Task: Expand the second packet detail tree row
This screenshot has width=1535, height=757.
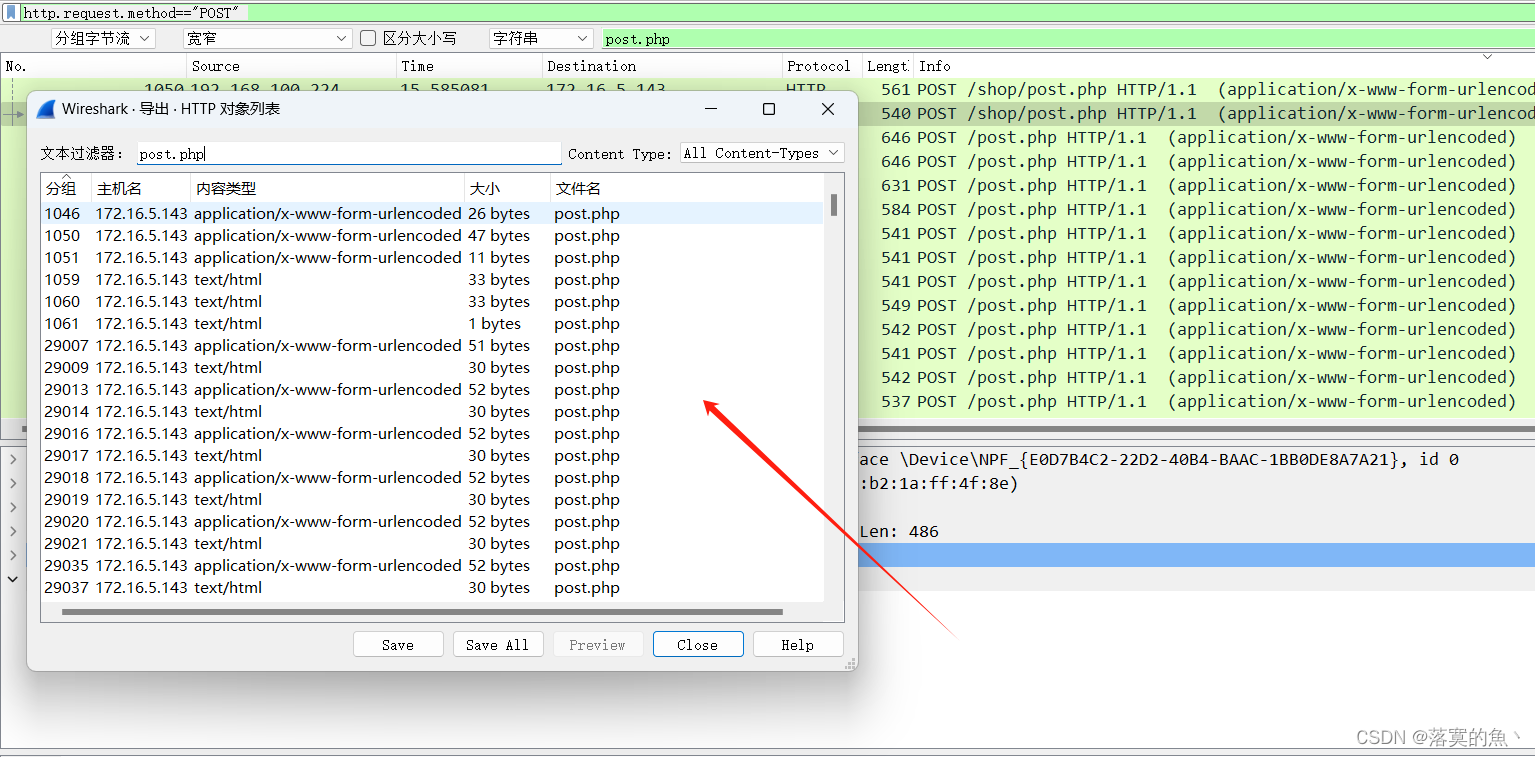Action: coord(13,483)
